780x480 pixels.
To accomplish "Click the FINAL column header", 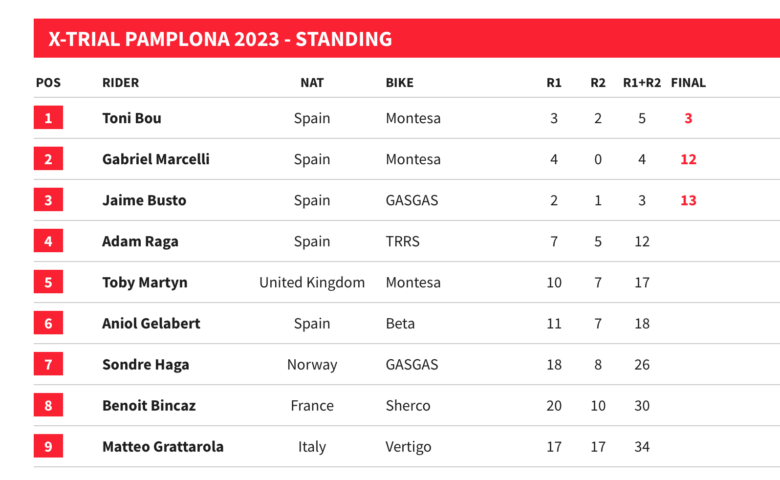I will pyautogui.click(x=688, y=83).
